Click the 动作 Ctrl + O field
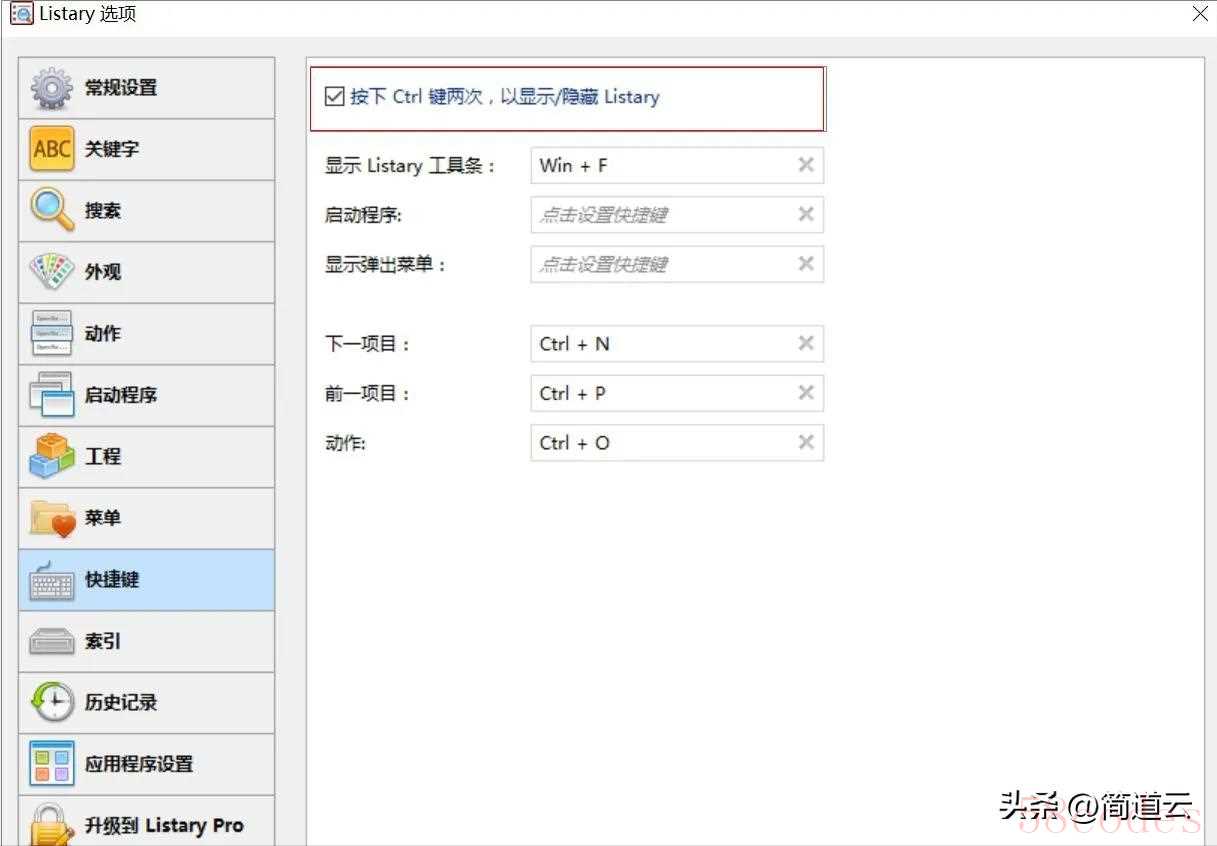This screenshot has height=846, width=1217. tap(660, 443)
